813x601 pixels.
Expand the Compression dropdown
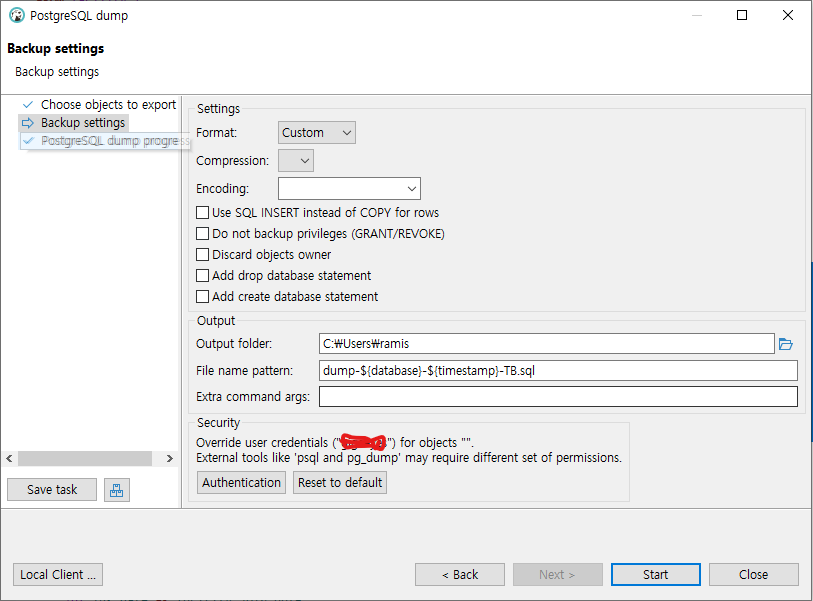[x=296, y=160]
